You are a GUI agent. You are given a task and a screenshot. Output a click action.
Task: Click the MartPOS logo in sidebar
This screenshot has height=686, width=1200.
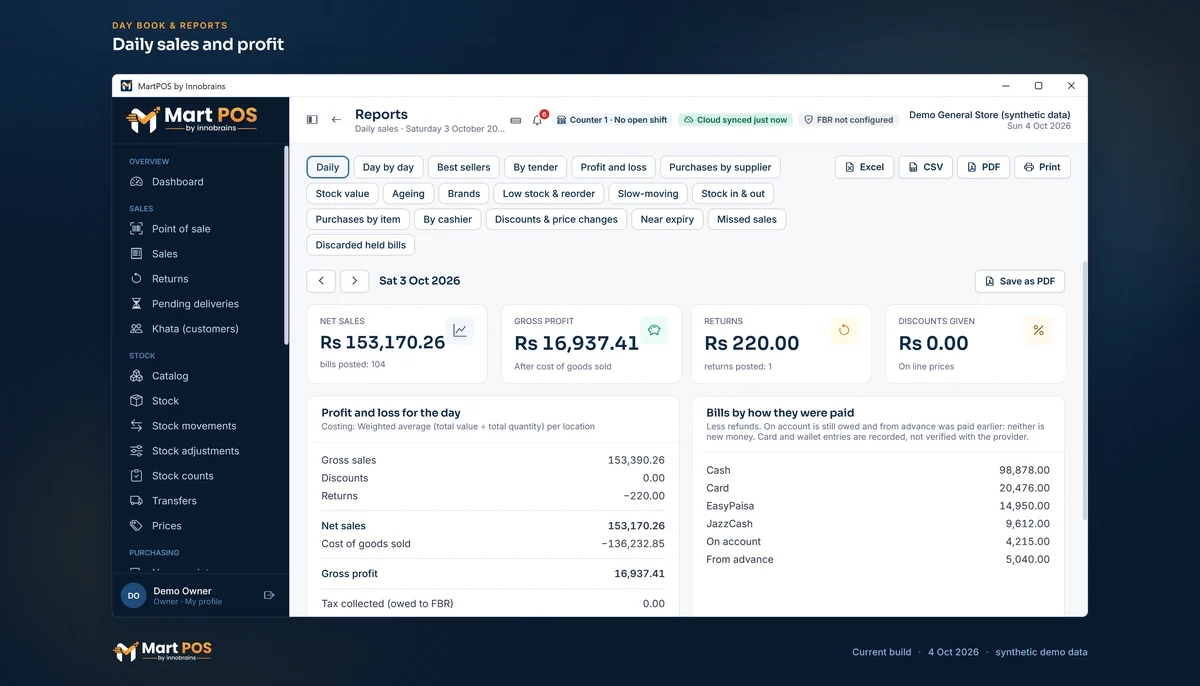point(192,120)
